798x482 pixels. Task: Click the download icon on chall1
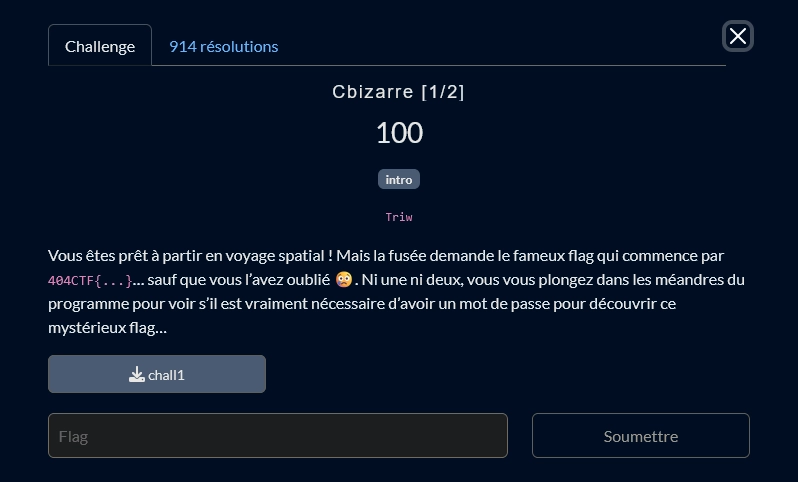pyautogui.click(x=137, y=375)
